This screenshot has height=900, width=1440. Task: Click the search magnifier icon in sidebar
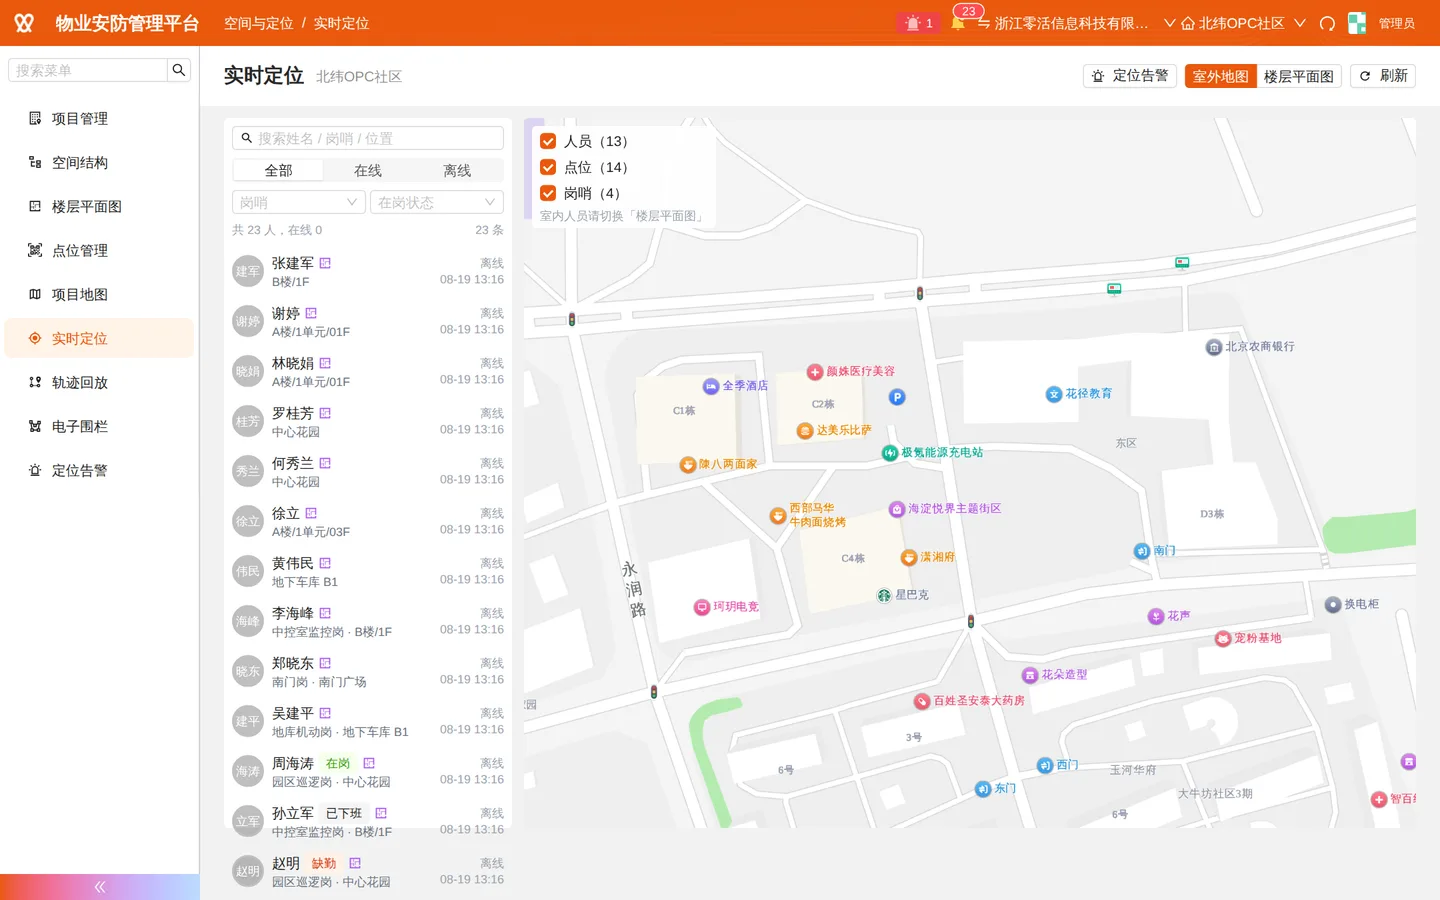pos(179,70)
